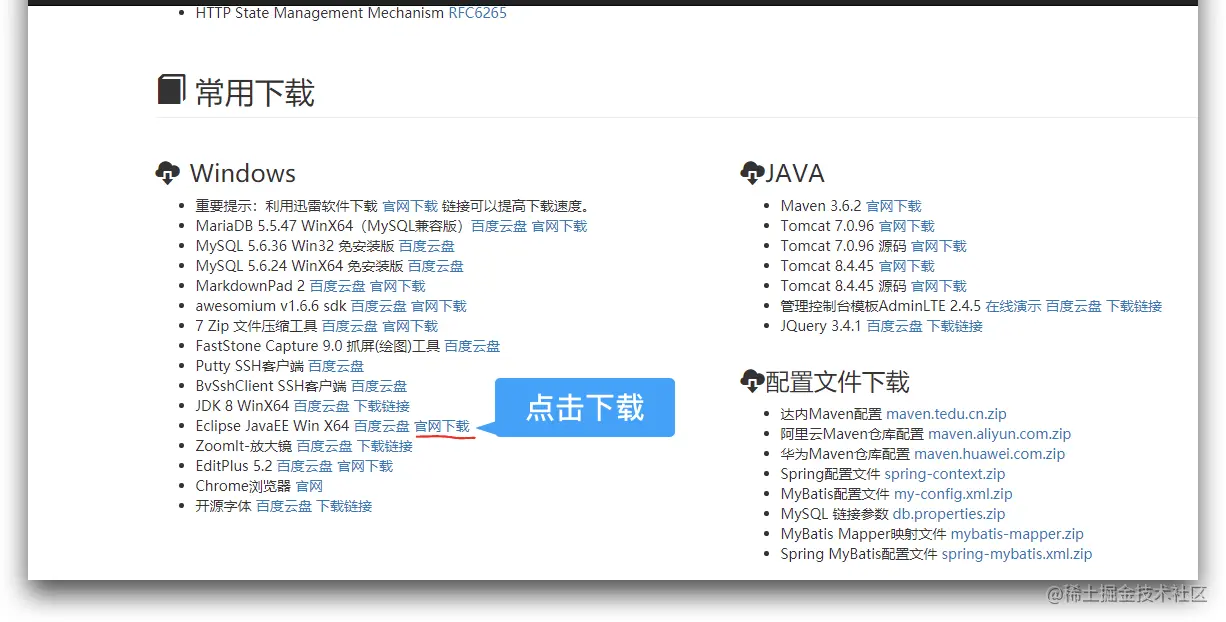
Task: Download maven.tedu.cn.zip
Action: click(x=947, y=414)
